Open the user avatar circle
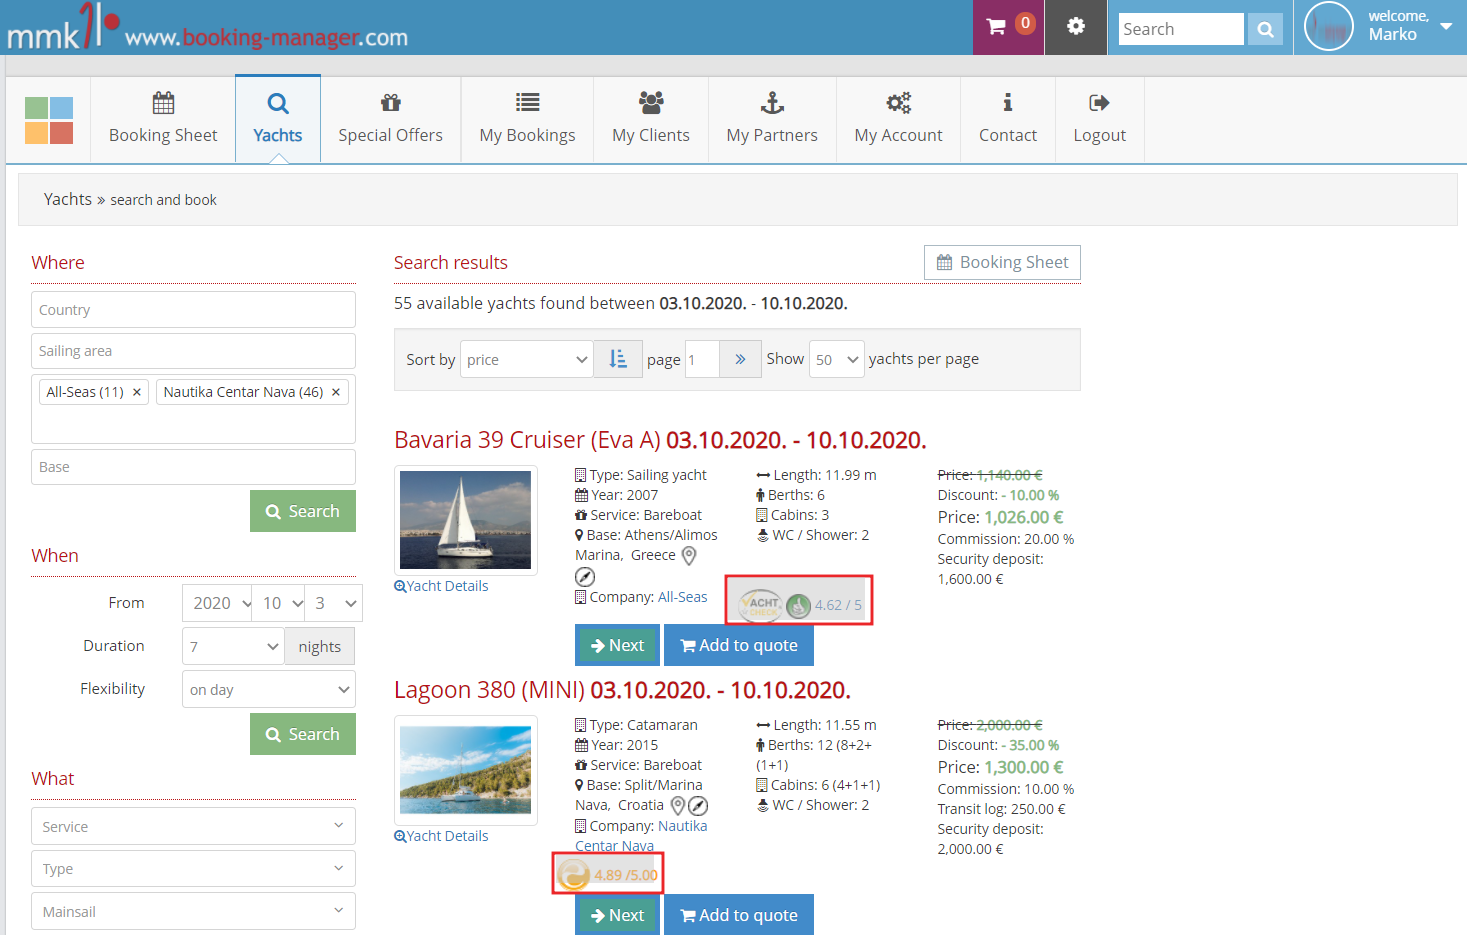This screenshot has height=935, width=1467. [x=1328, y=27]
